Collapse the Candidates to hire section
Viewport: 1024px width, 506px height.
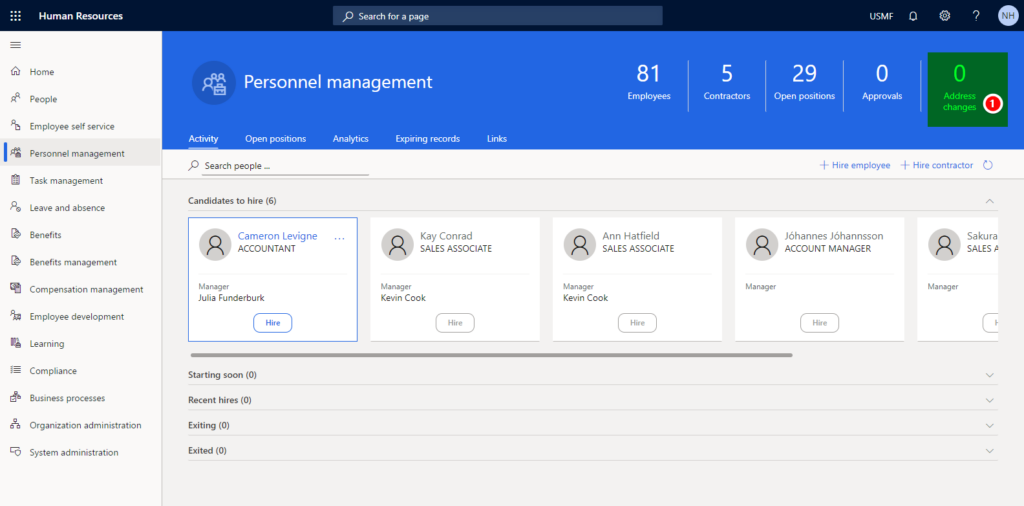990,200
